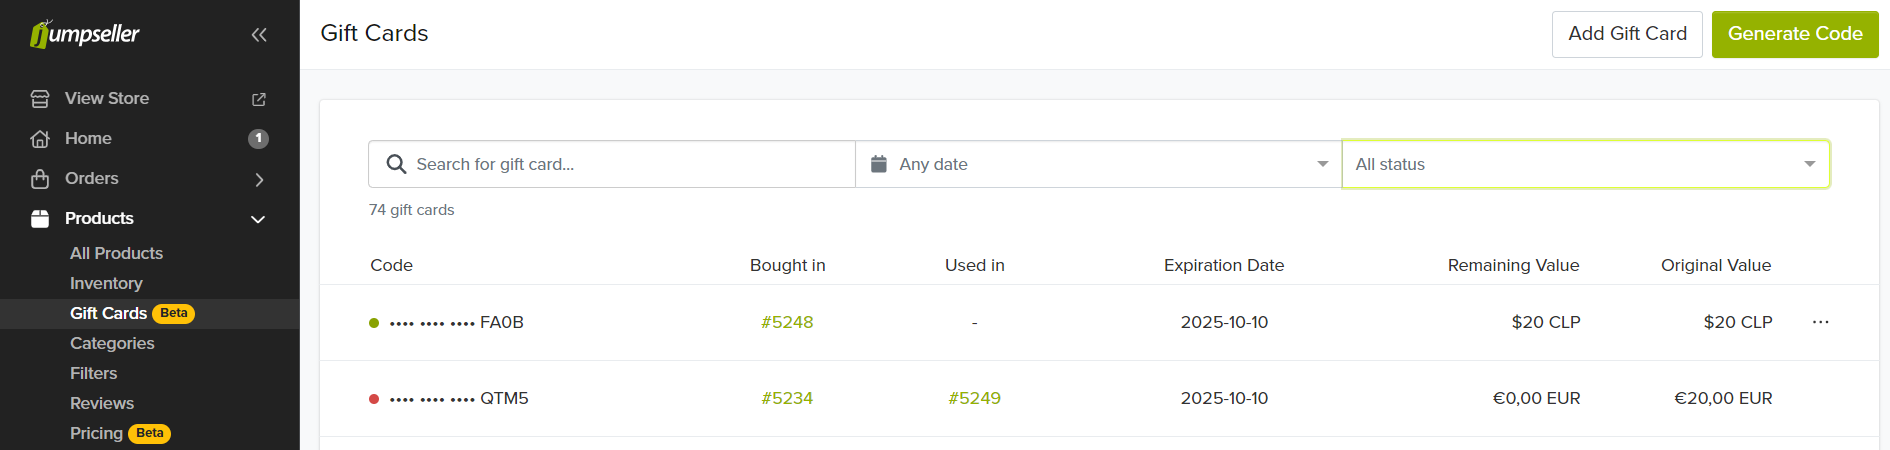
Task: Click the search magnifier icon
Action: [x=396, y=164]
